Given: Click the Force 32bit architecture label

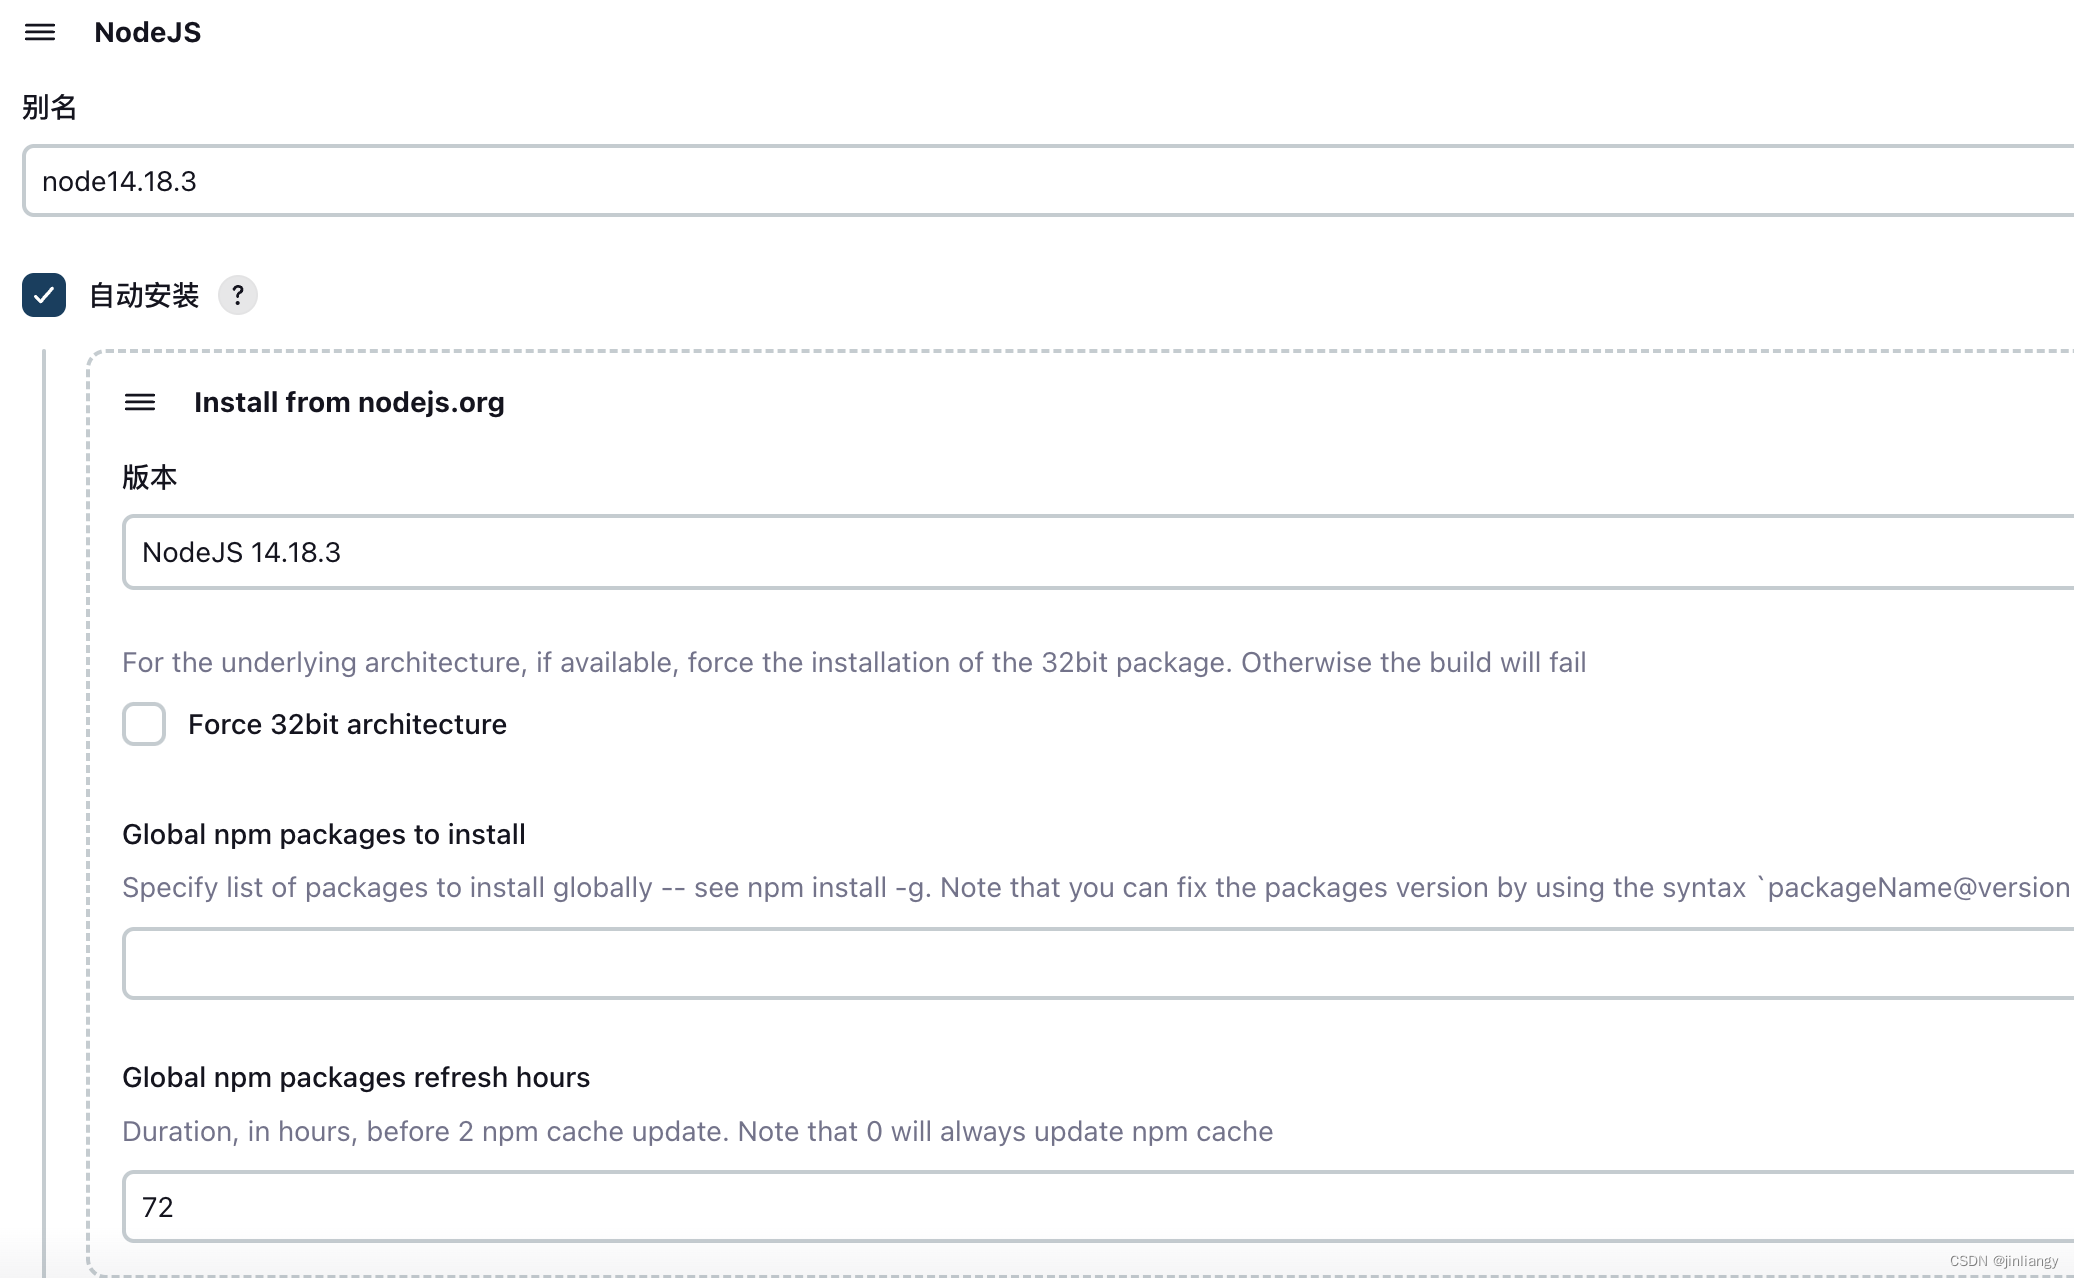Looking at the screenshot, I should click(x=347, y=724).
